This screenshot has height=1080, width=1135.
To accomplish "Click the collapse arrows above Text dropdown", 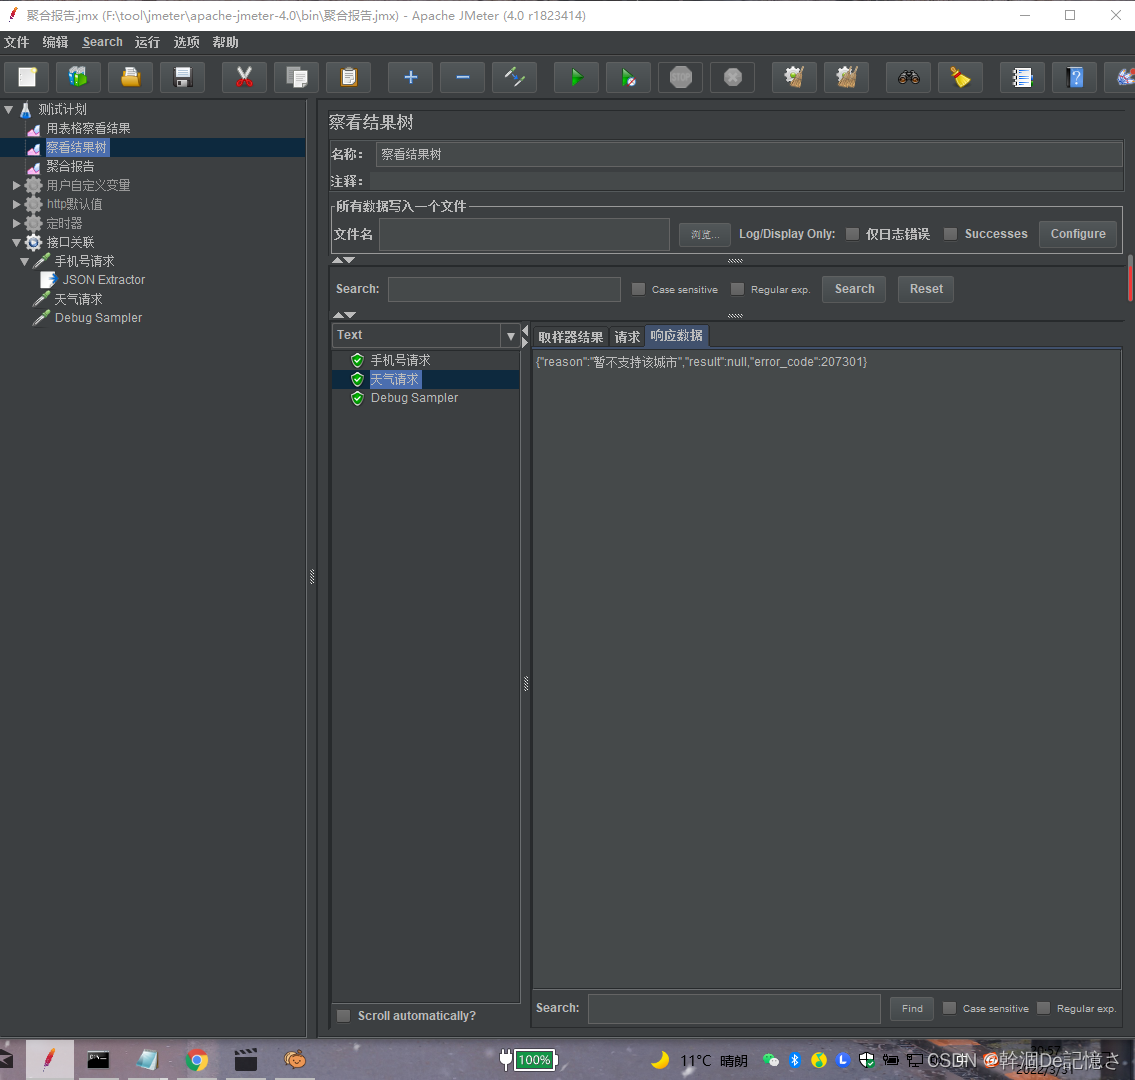I will click(x=344, y=315).
